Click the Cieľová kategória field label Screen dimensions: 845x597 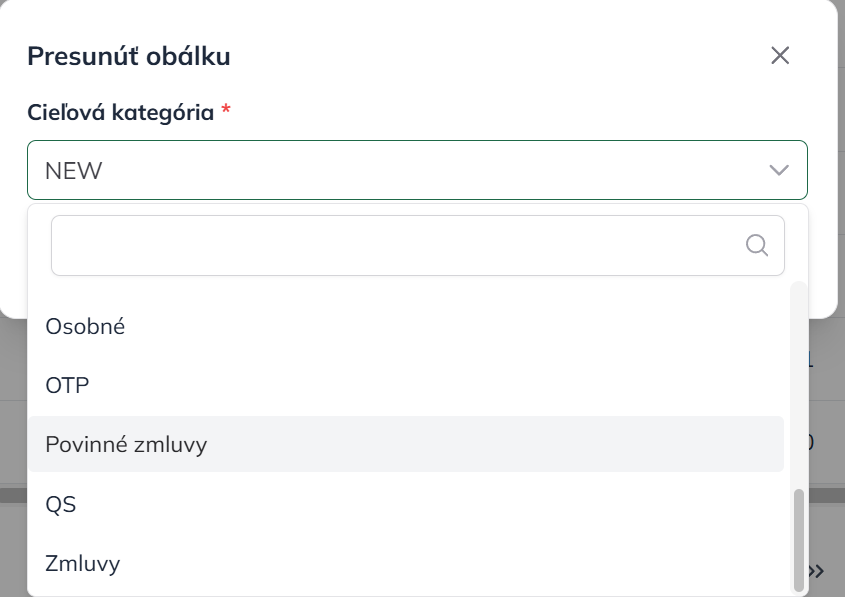coord(120,112)
